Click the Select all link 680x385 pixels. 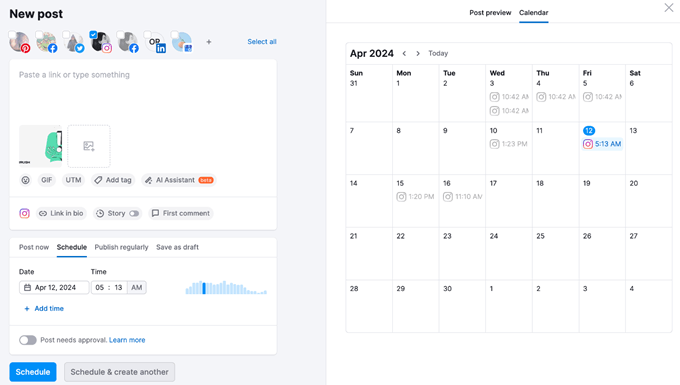pyautogui.click(x=262, y=42)
